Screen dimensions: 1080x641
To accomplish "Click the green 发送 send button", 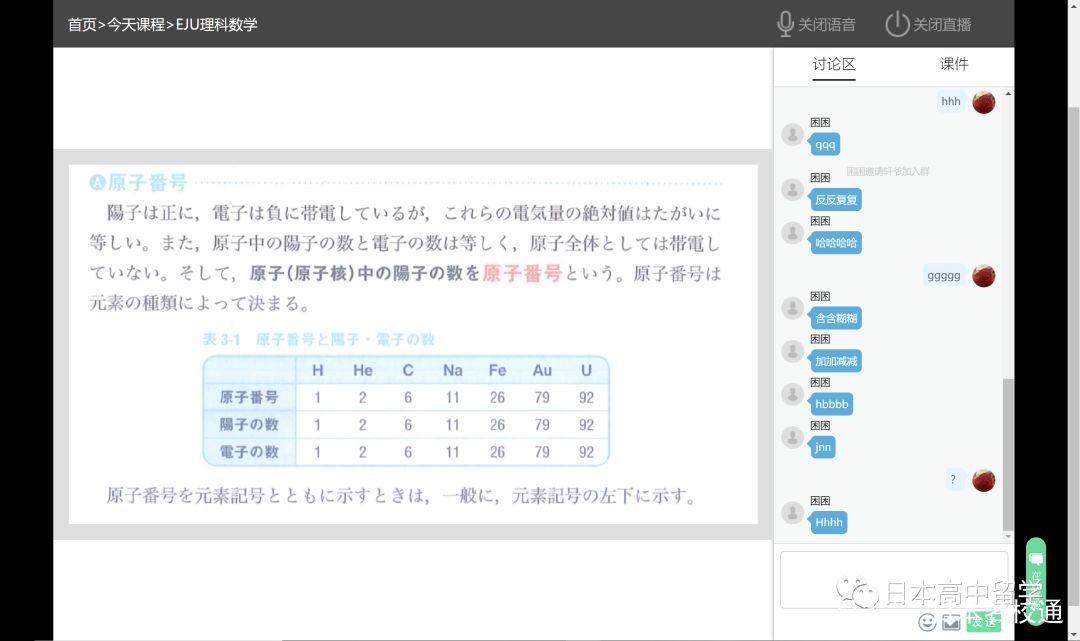I will tap(984, 620).
